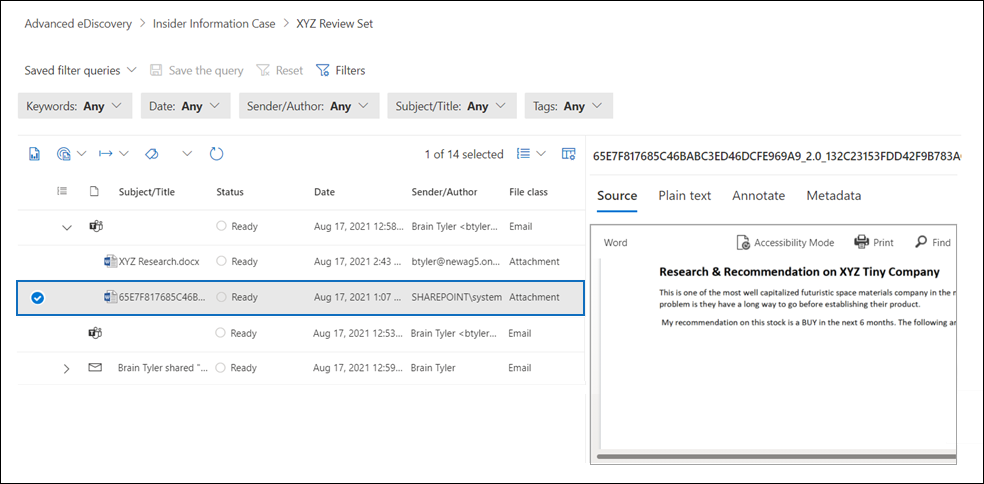Open the analytics dropdown arrow in toolbar
This screenshot has width=984, height=484.
[x=82, y=154]
